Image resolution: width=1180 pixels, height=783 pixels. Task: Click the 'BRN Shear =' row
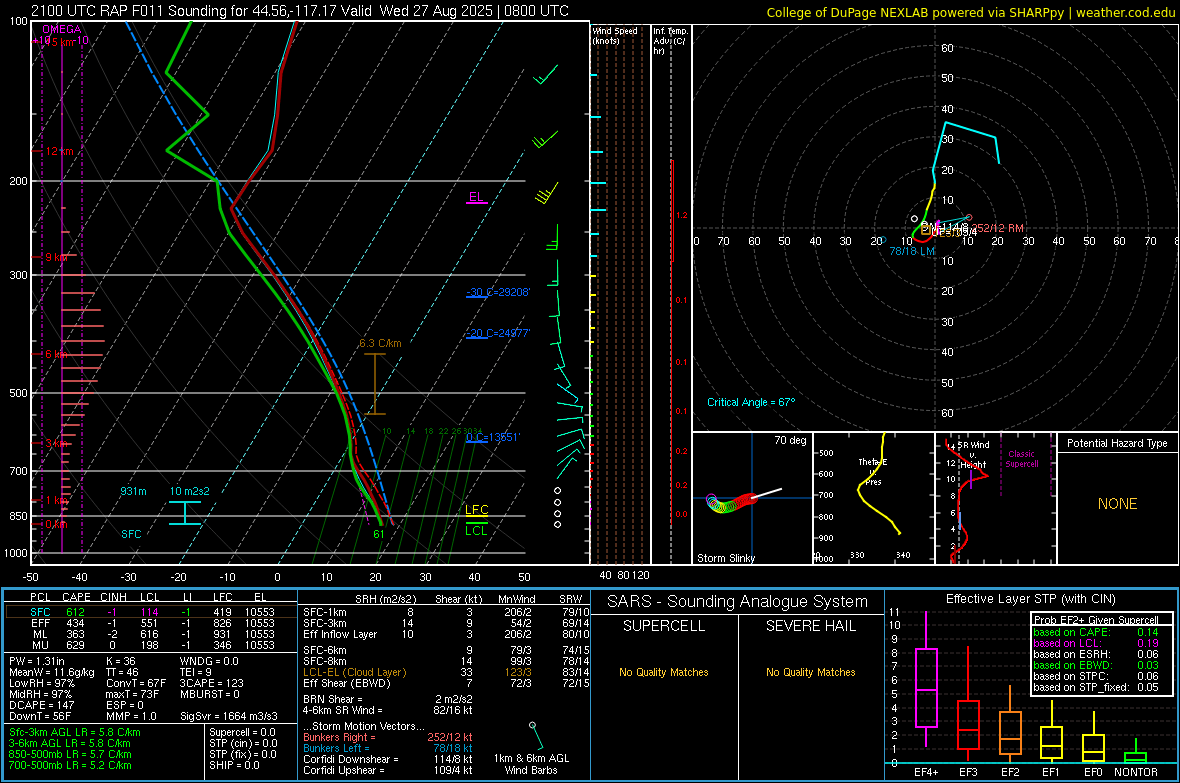(388, 699)
